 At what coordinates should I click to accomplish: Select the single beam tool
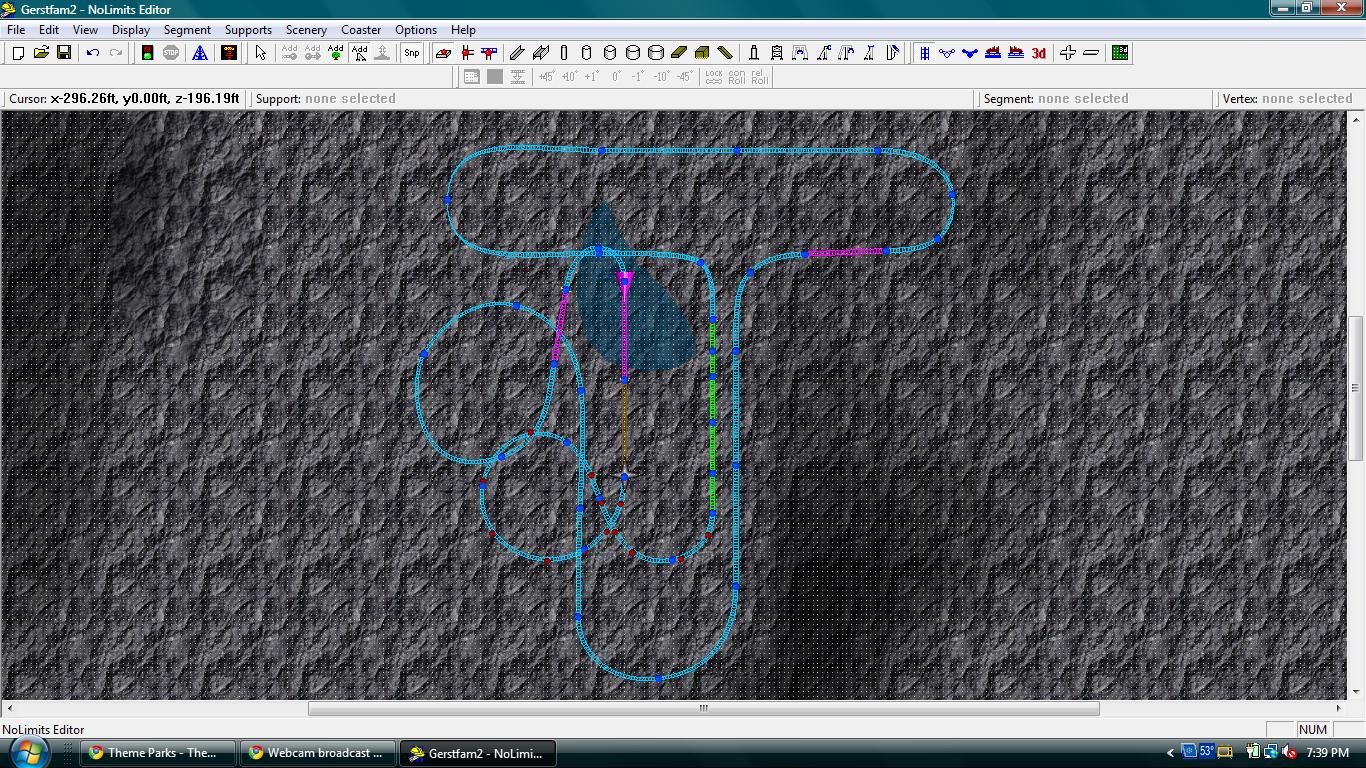pos(517,53)
